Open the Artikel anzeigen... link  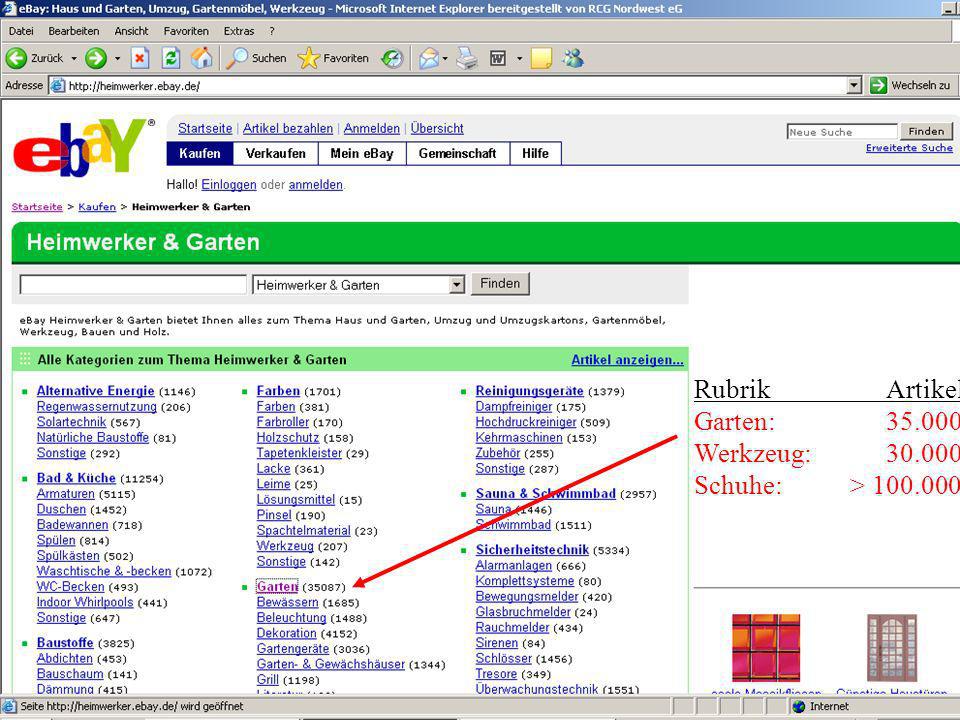[627, 360]
